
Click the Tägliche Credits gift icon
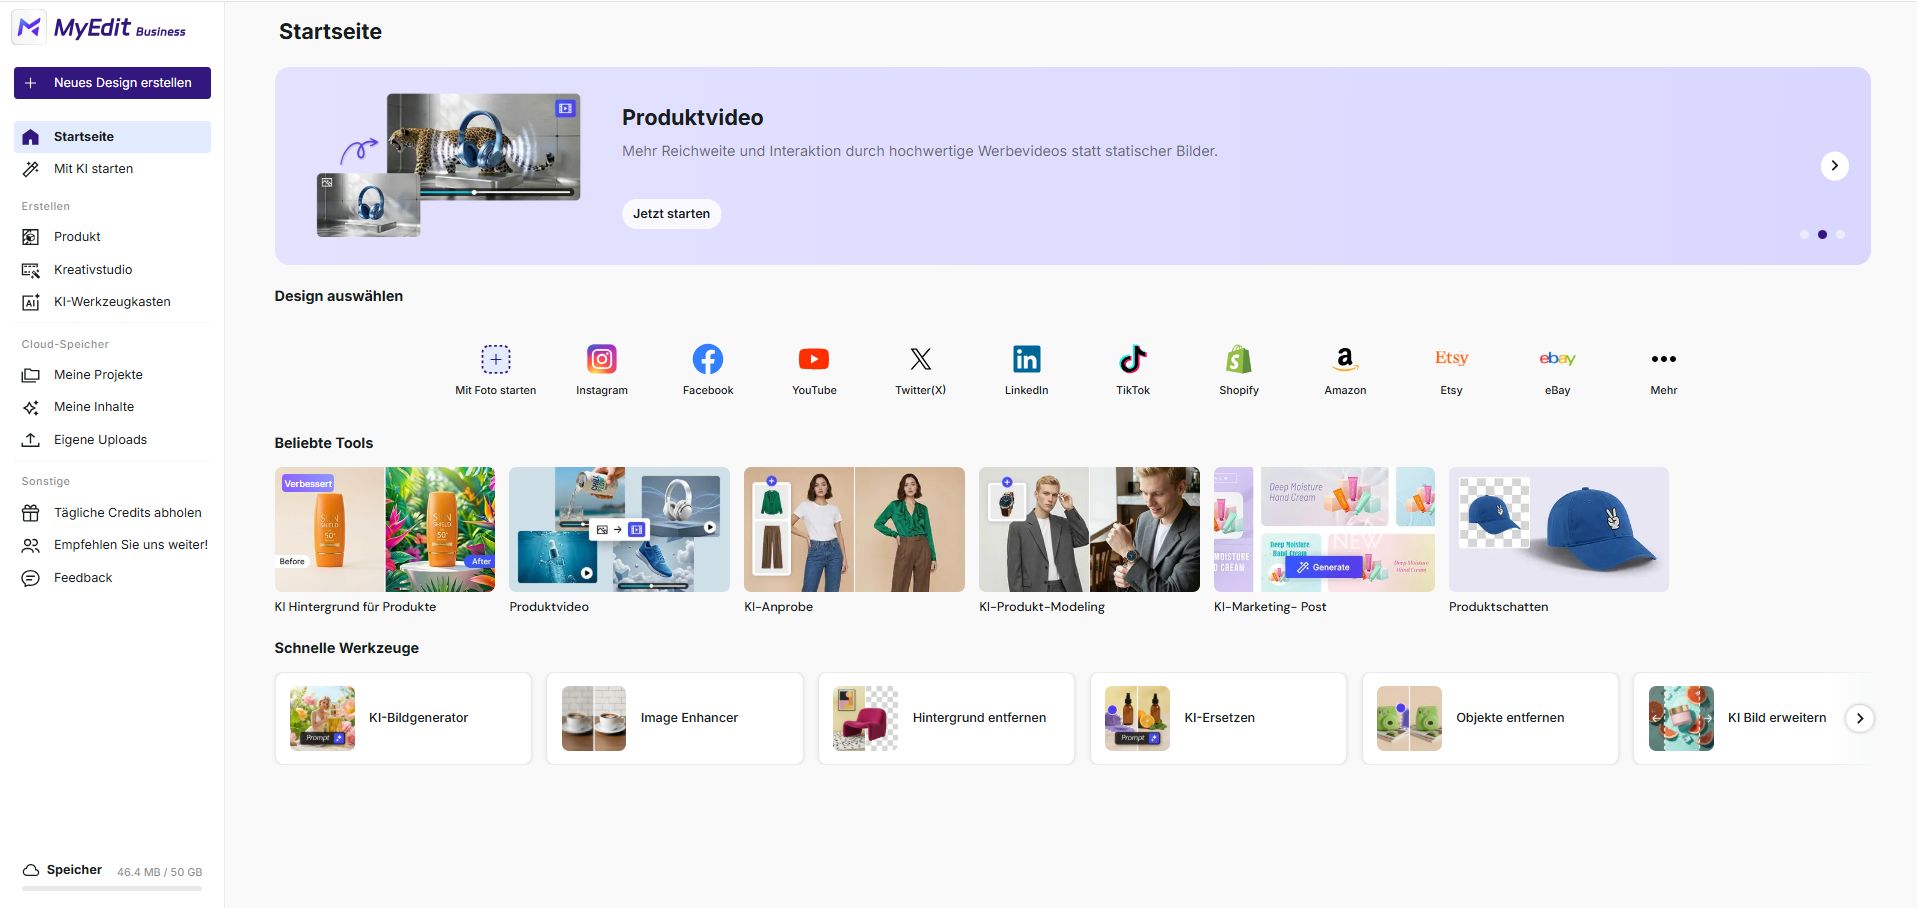pyautogui.click(x=31, y=513)
